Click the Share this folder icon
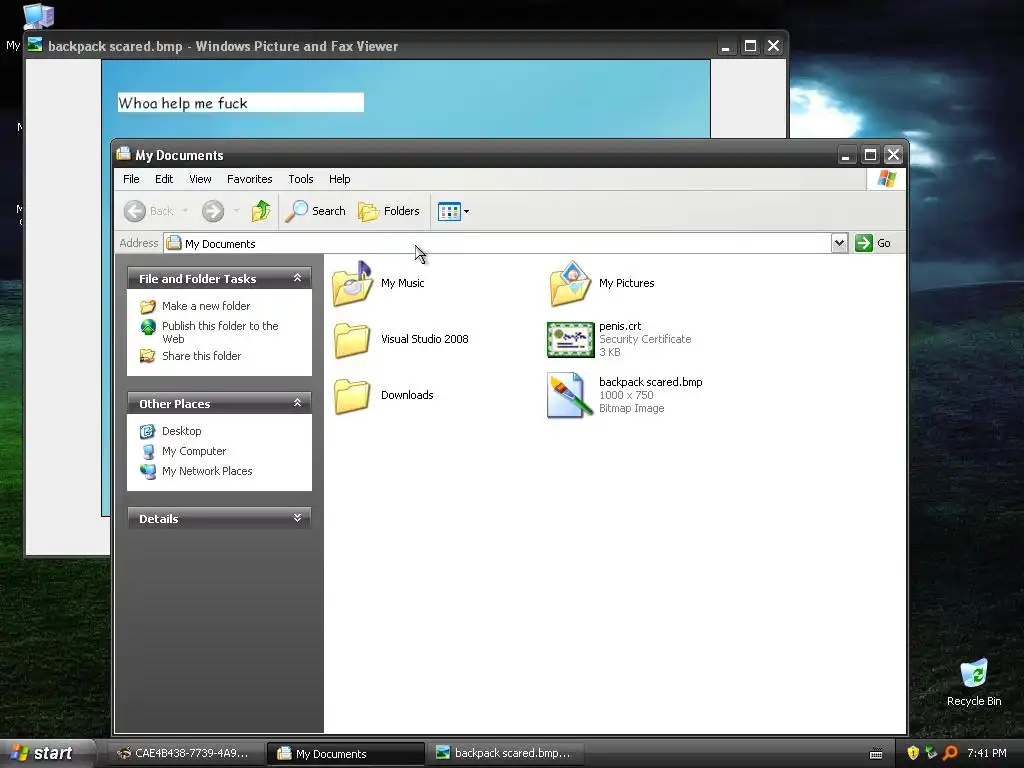This screenshot has height=768, width=1024. pyautogui.click(x=148, y=356)
